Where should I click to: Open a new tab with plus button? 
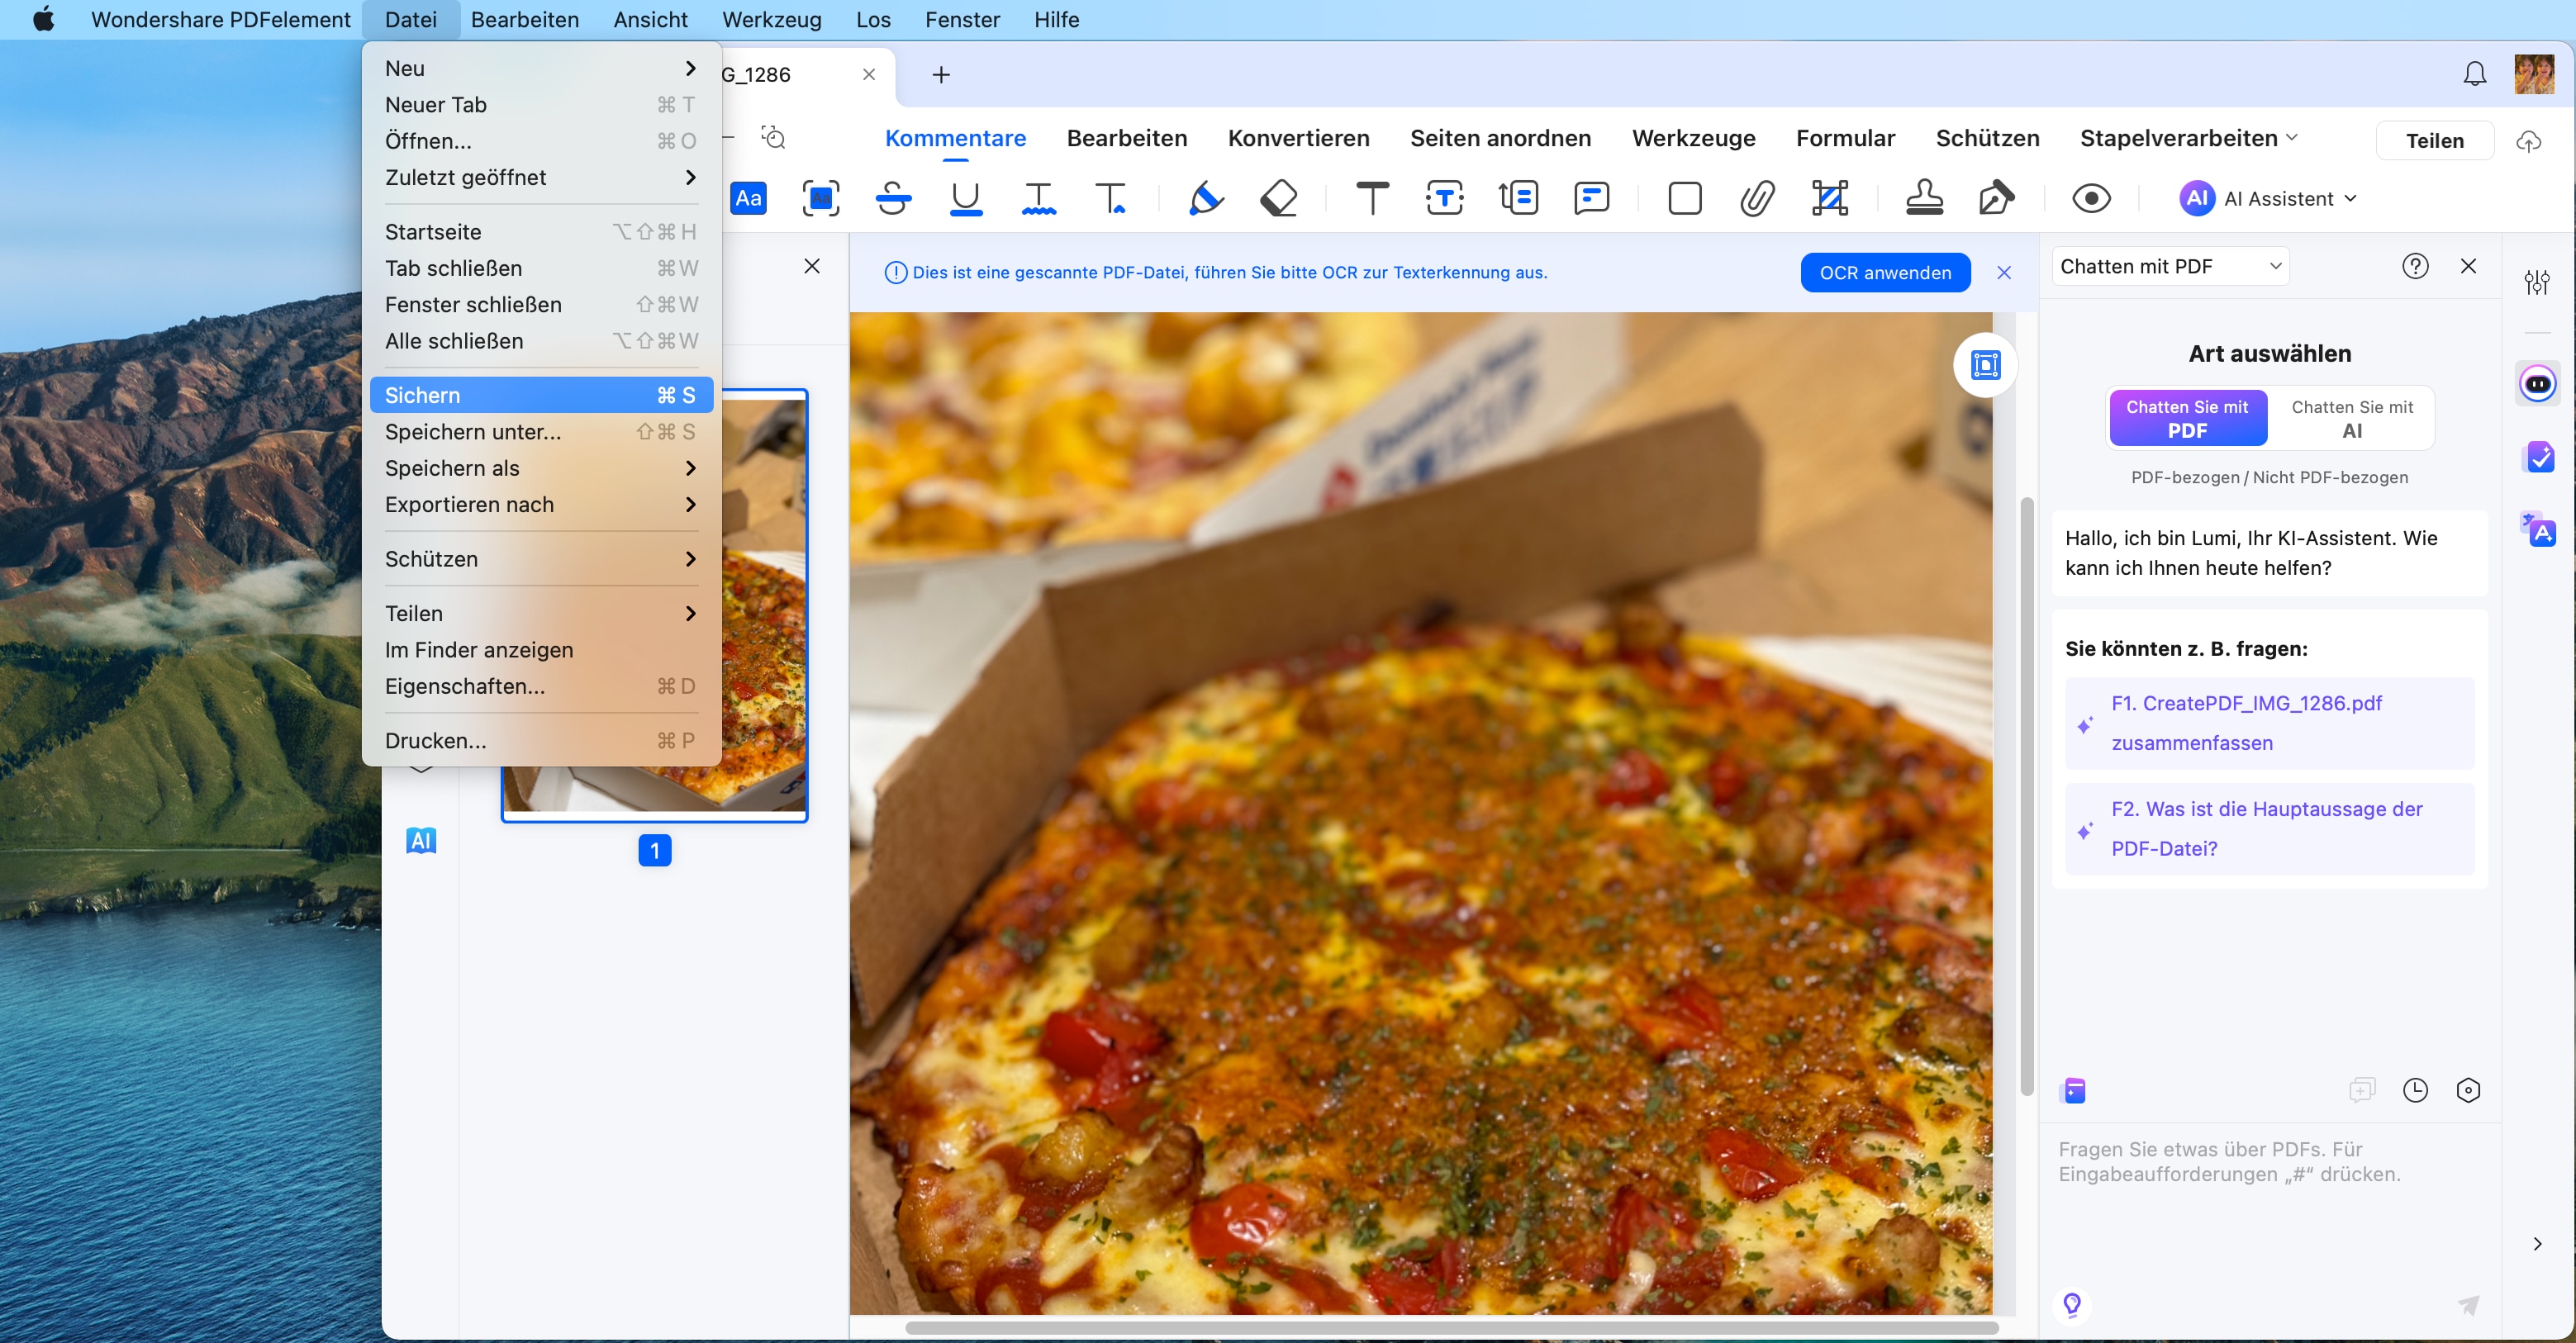pyautogui.click(x=940, y=74)
